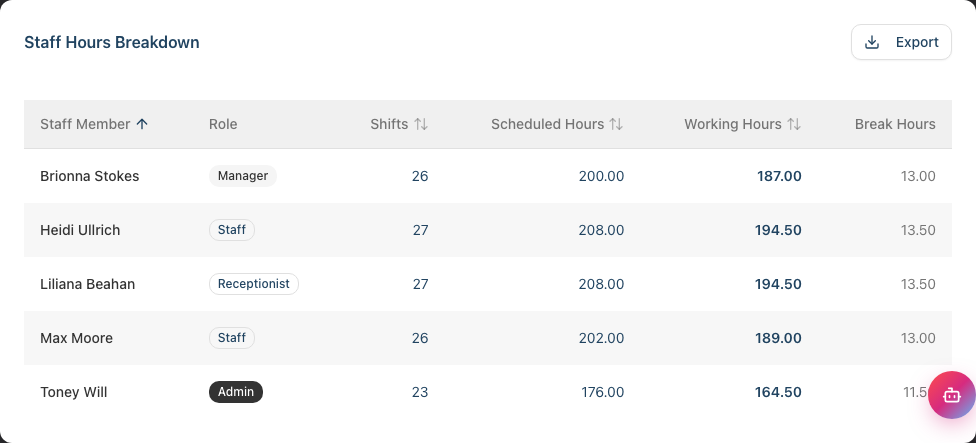Click the Role column header
Screen dimensions: 976x443
(x=223, y=124)
